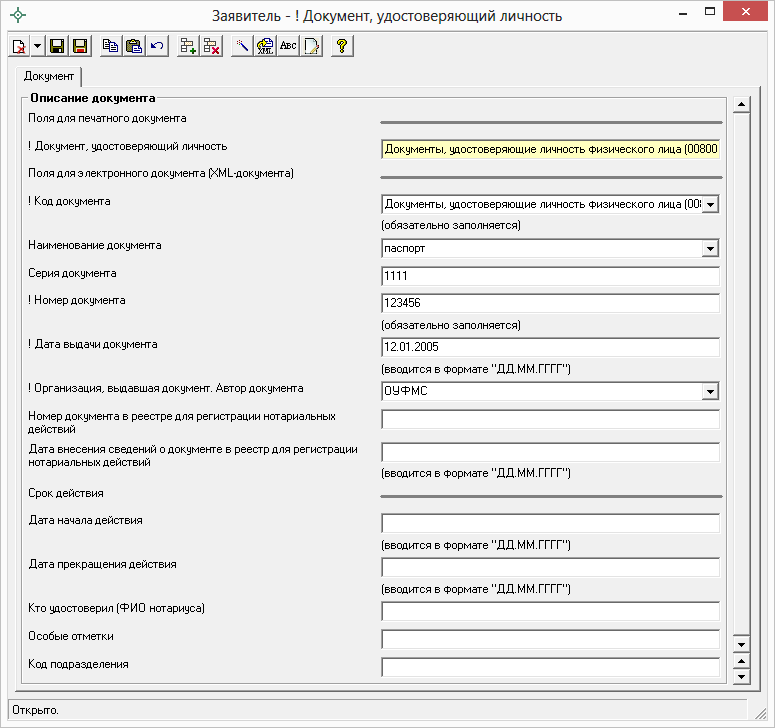This screenshot has height=728, width=775.
Task: Click the Дата начала действия field
Action: pos(550,523)
